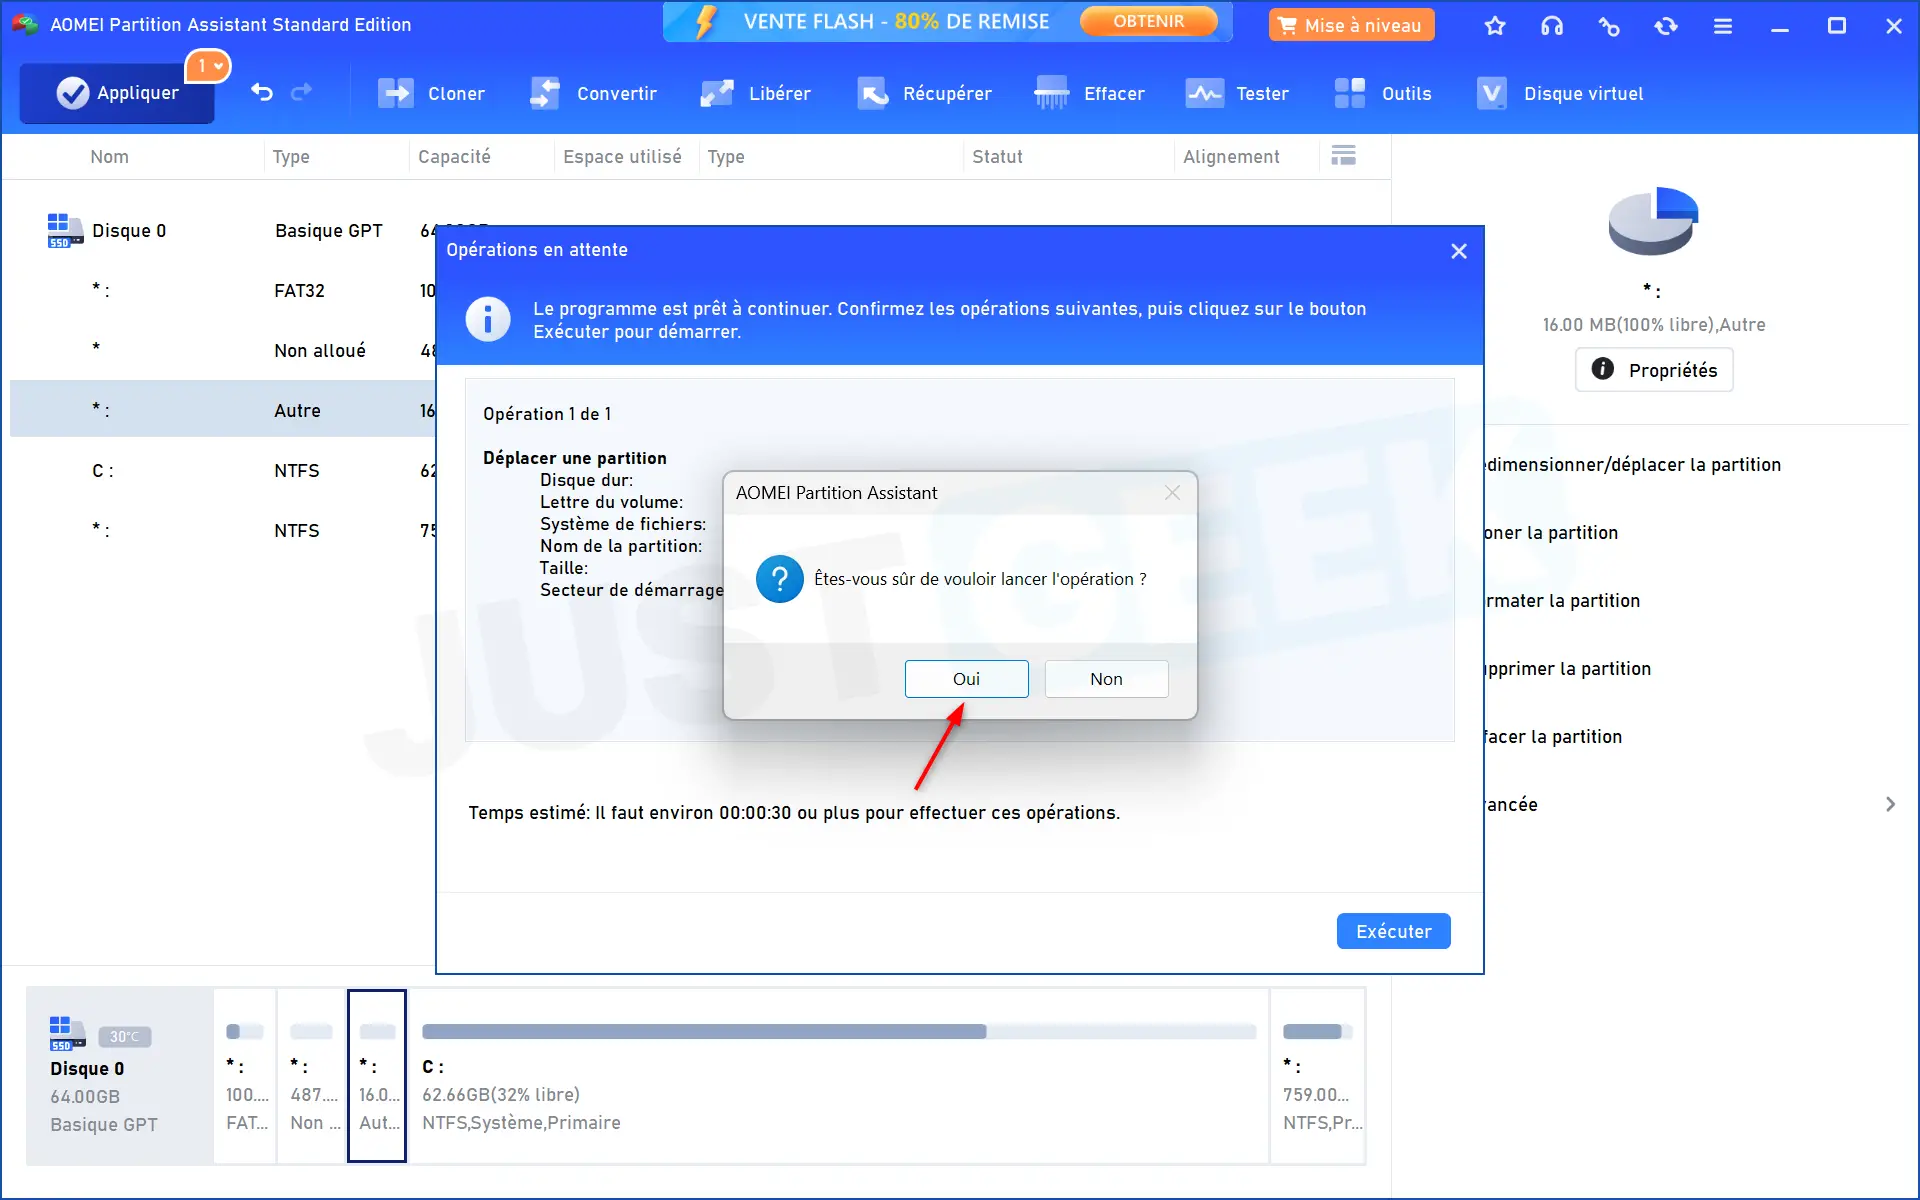This screenshot has height=1200, width=1920.
Task: Click the pie chart disk usage icon
Action: point(1653,221)
